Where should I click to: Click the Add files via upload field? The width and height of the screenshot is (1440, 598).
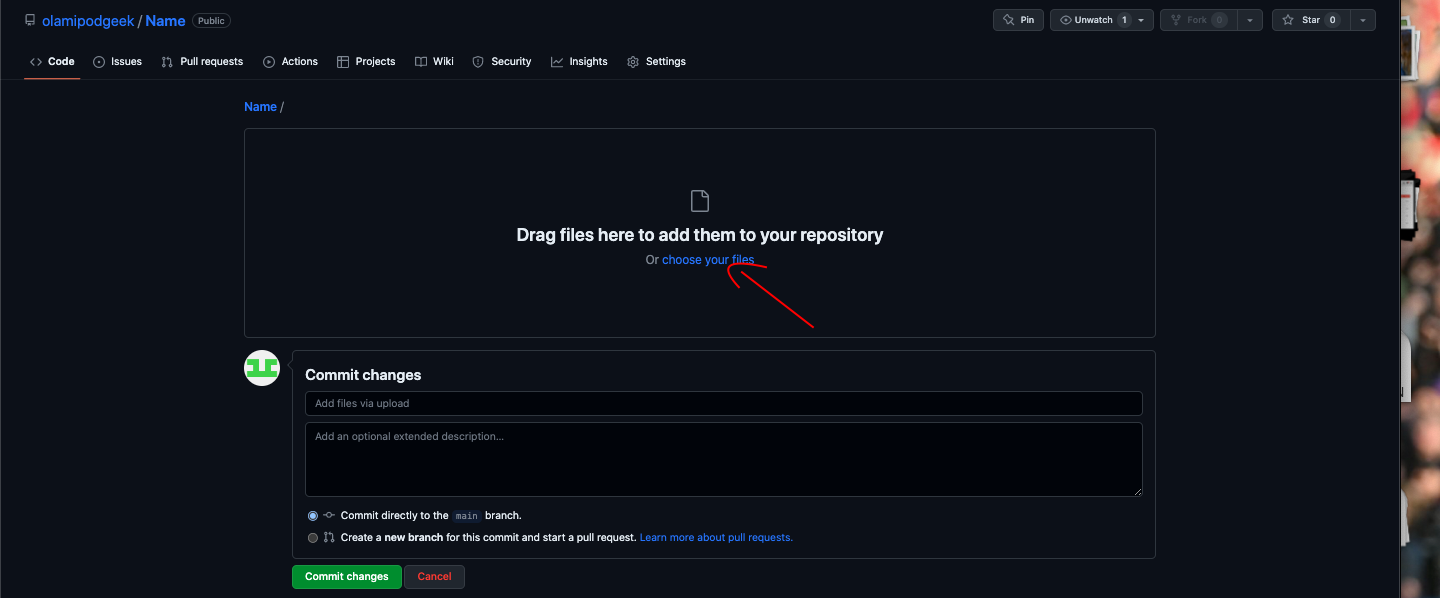[723, 403]
